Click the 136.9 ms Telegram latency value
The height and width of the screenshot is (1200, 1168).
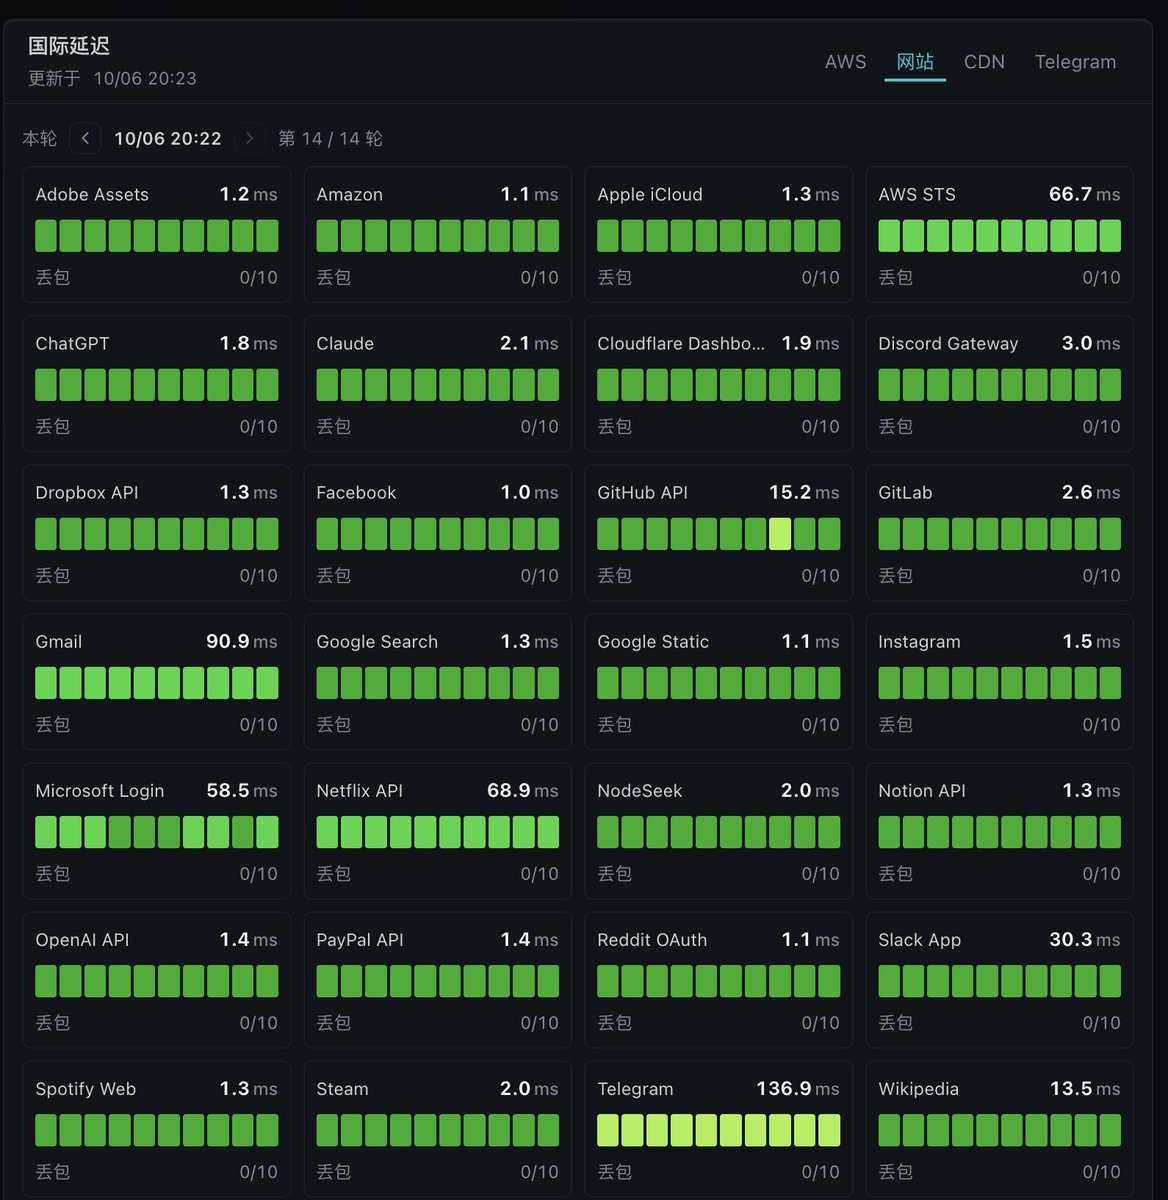(x=798, y=1088)
